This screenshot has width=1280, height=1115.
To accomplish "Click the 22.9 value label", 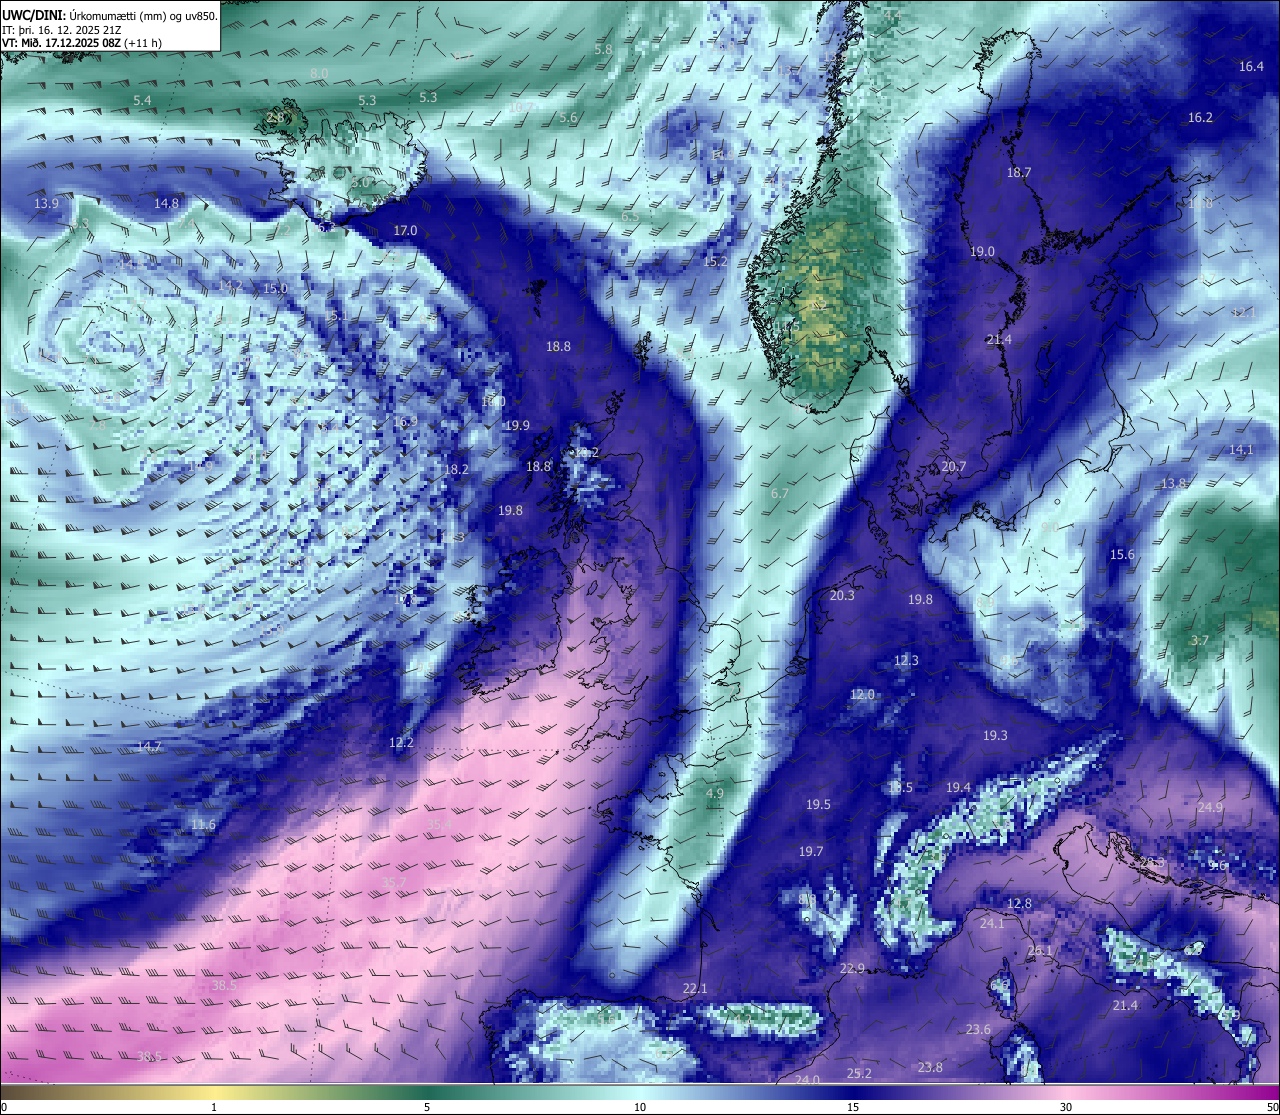I will (x=852, y=968).
